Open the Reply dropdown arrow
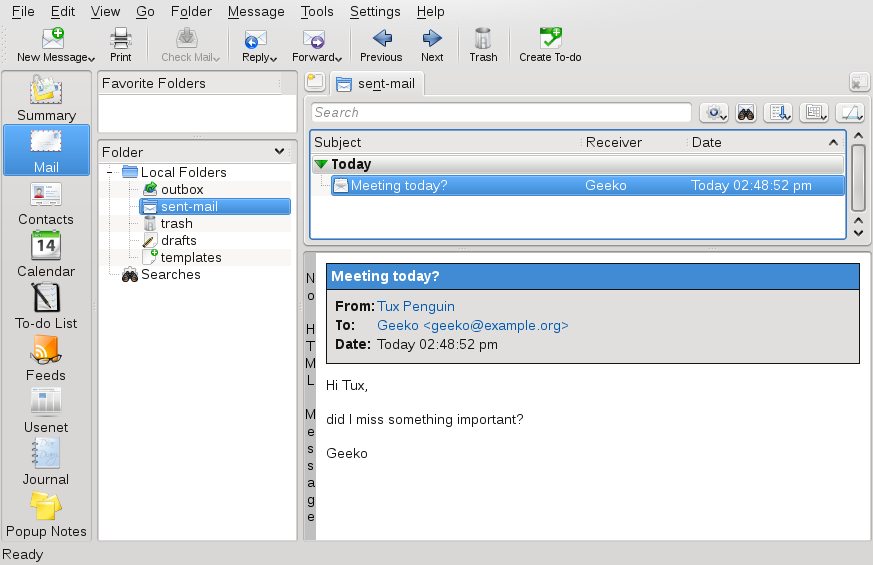 click(x=273, y=58)
